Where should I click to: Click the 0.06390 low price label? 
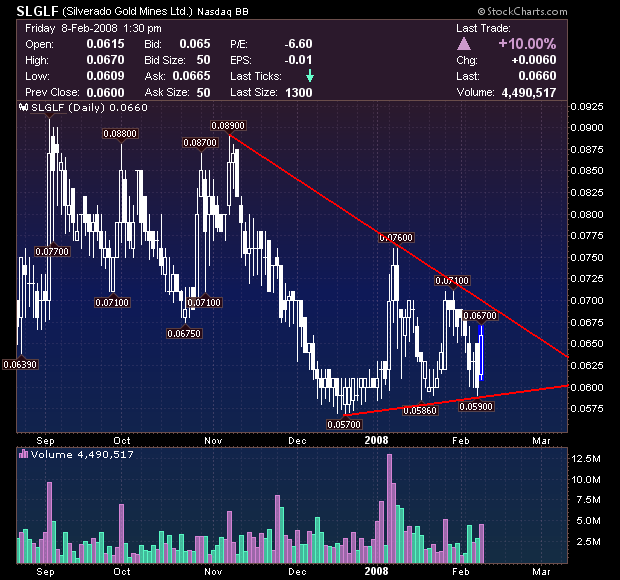(x=21, y=365)
